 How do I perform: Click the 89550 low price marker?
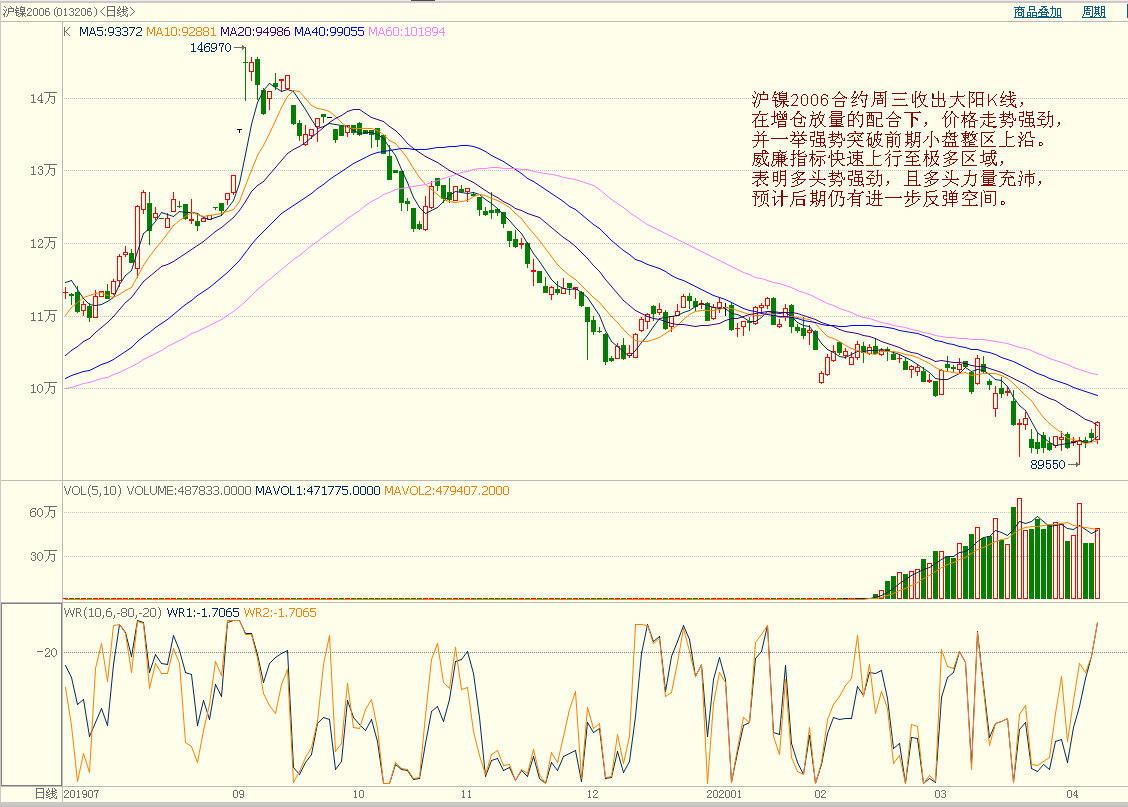point(1049,465)
